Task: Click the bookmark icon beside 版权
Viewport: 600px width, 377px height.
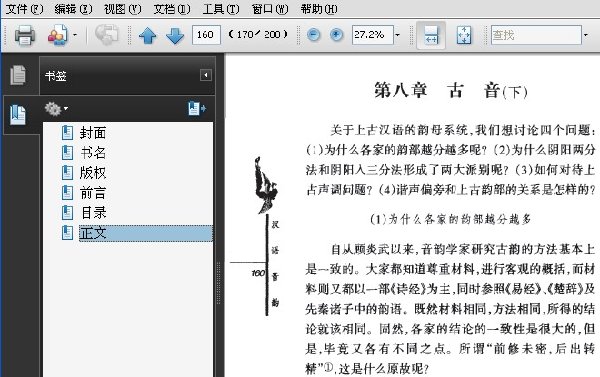Action: point(67,173)
